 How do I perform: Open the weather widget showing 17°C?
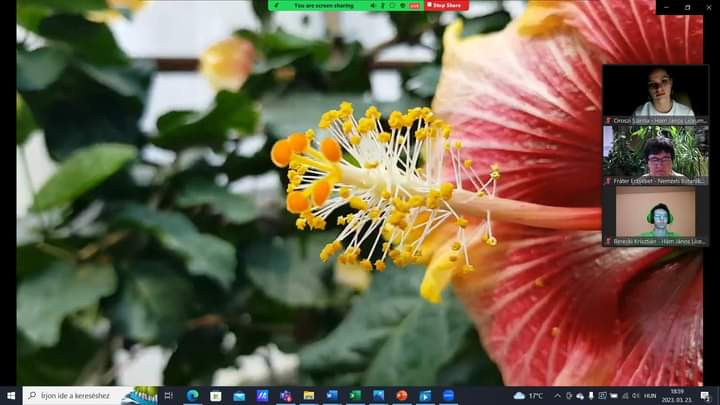coord(529,396)
